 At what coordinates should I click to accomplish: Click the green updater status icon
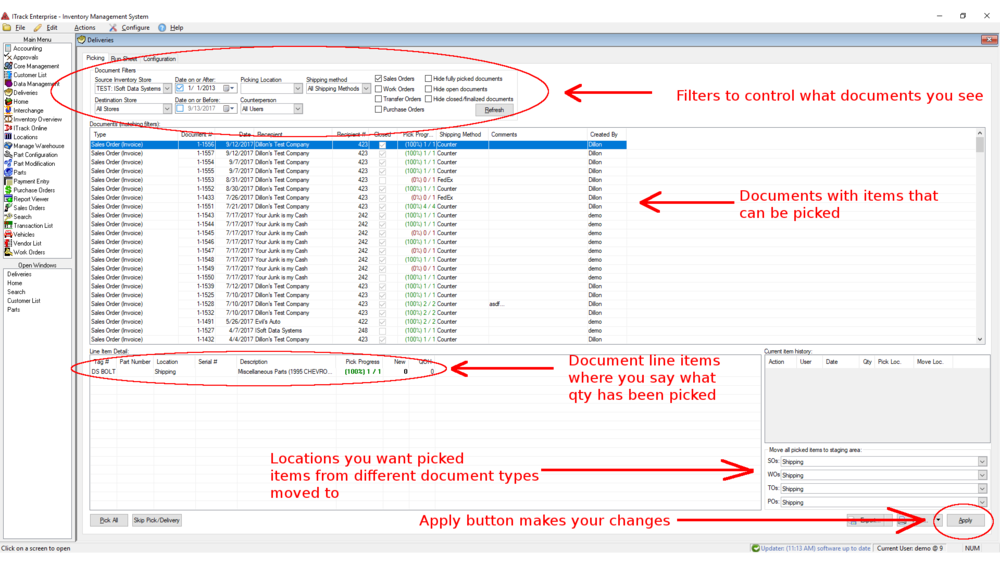point(755,548)
